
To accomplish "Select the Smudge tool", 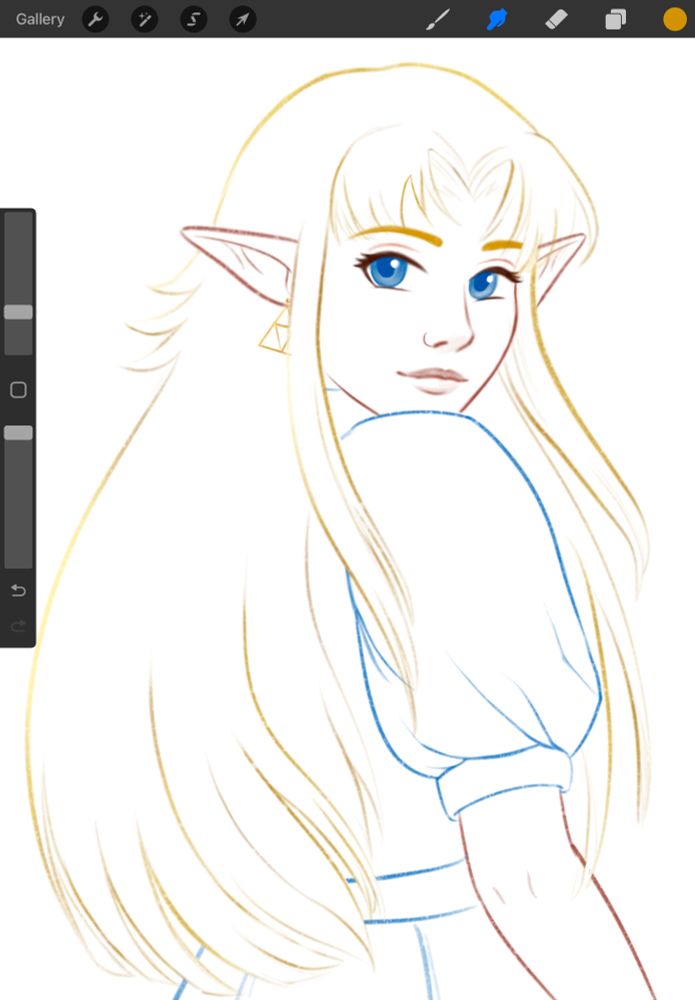I will coord(497,19).
